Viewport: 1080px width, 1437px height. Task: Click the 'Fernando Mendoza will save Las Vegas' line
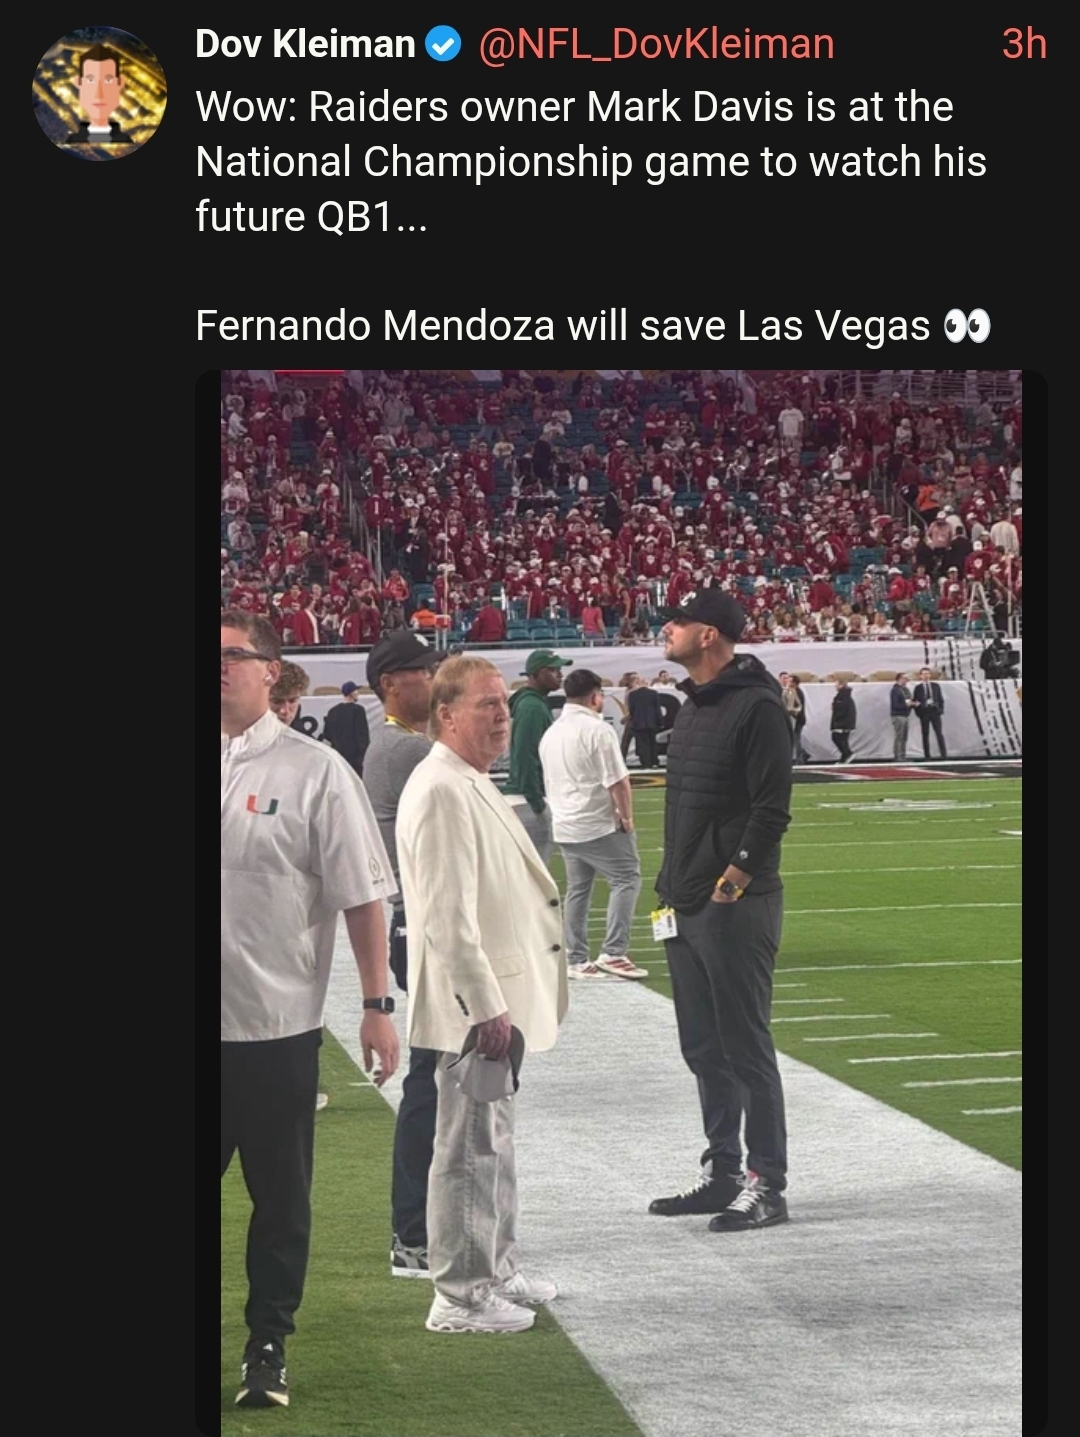[562, 326]
